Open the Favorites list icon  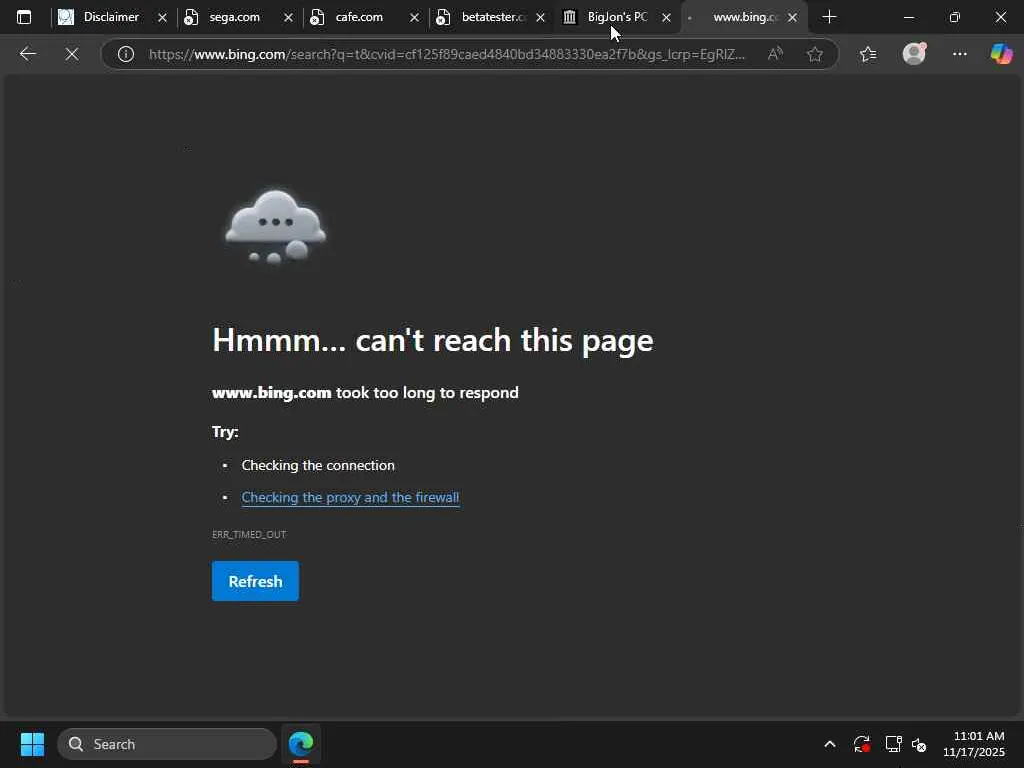tap(868, 54)
